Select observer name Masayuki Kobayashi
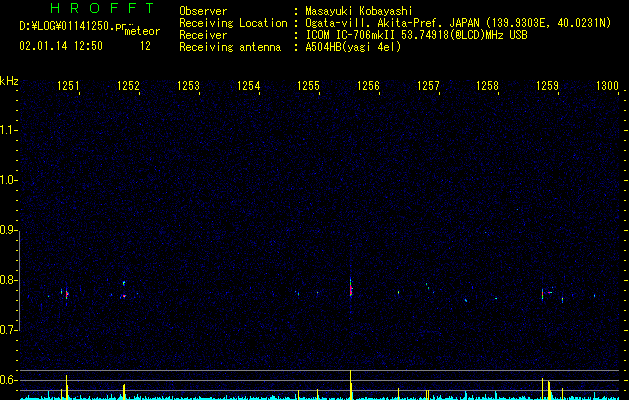Screen dimensions: 629x400 pos(359,11)
